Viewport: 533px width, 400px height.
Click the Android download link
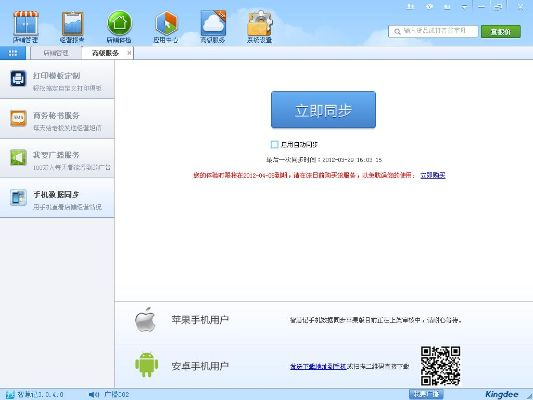tap(318, 366)
